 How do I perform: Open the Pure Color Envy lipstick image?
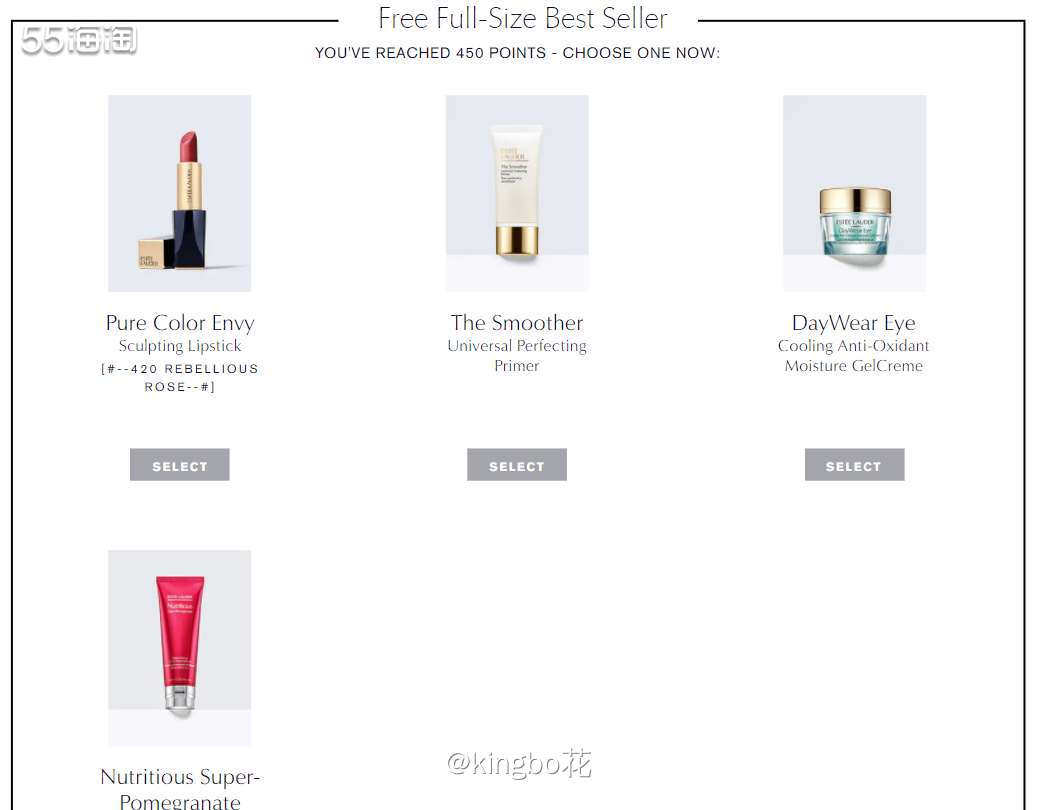pyautogui.click(x=179, y=193)
